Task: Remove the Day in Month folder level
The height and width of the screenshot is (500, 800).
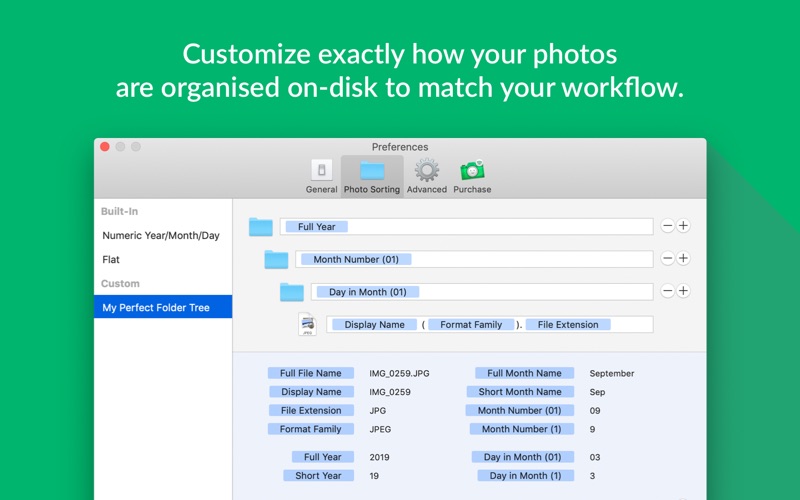Action: click(x=667, y=291)
